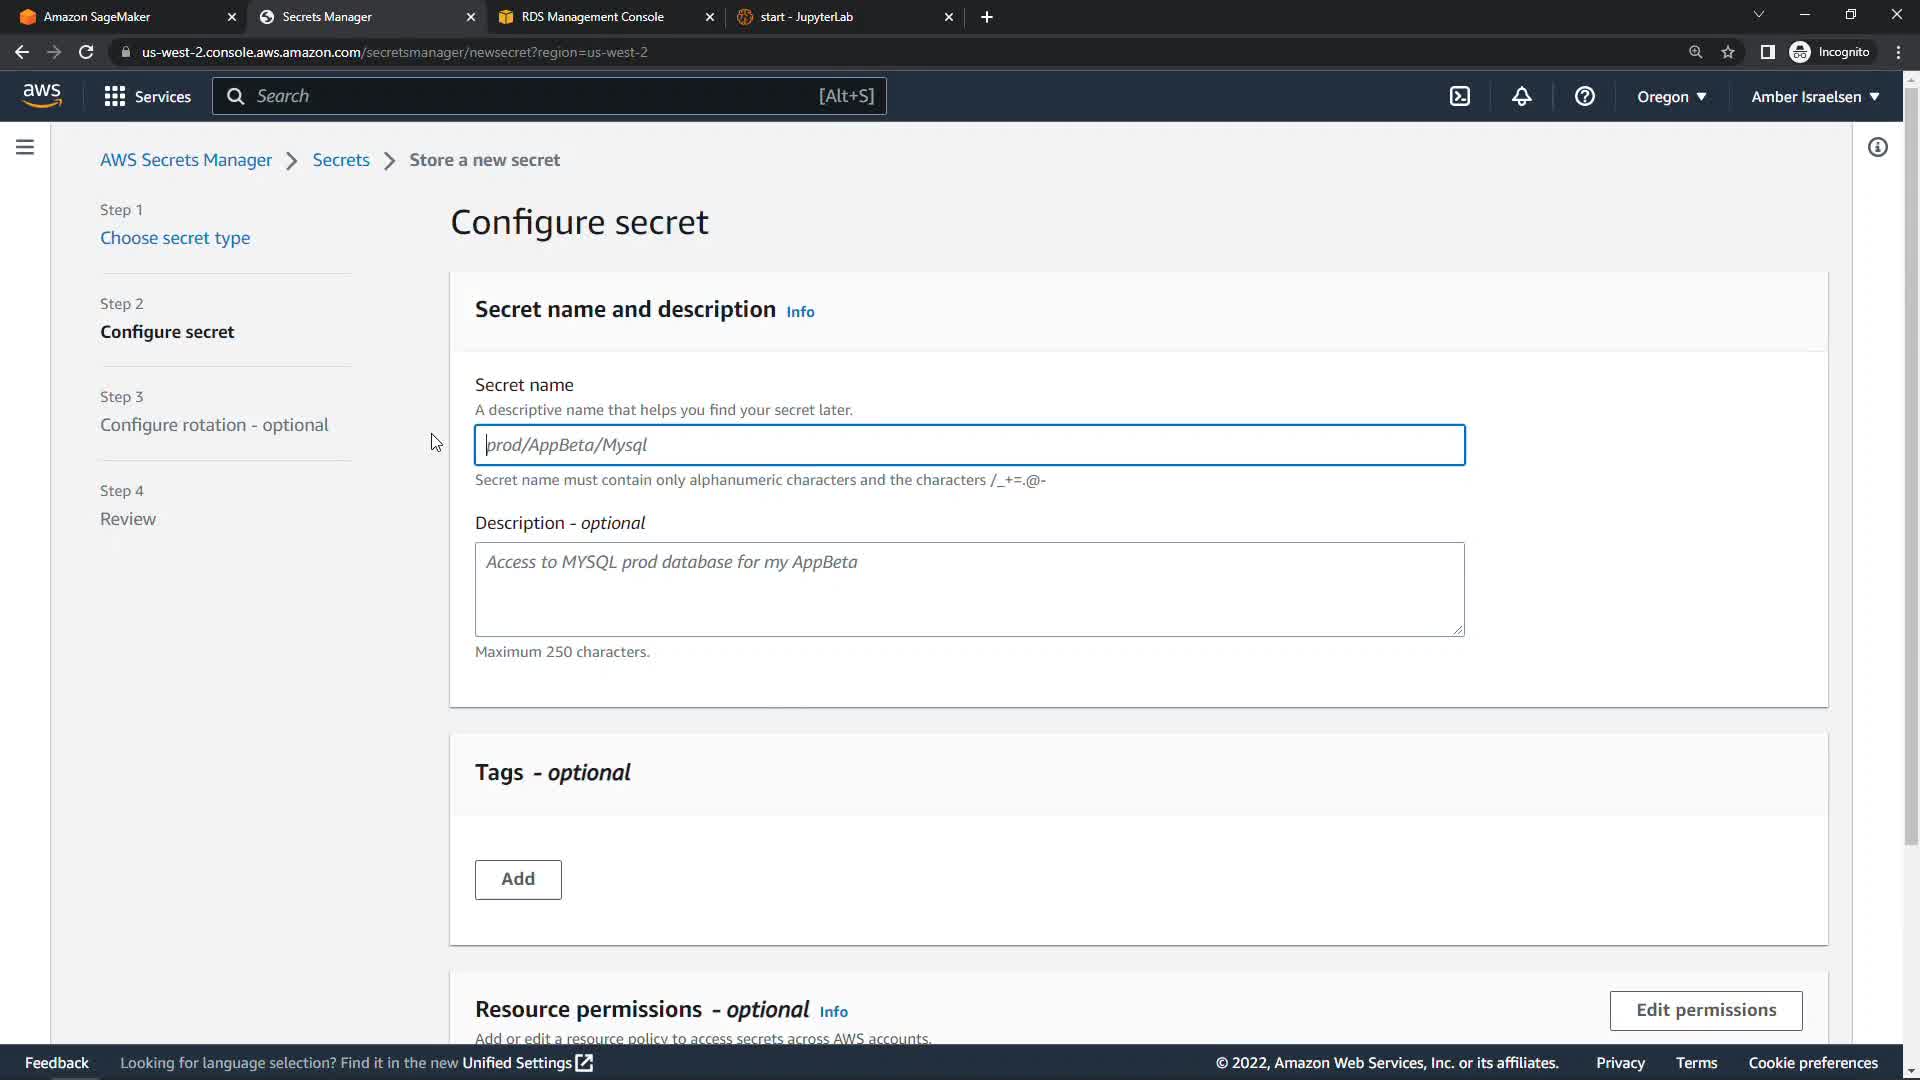The width and height of the screenshot is (1920, 1080).
Task: Switch to the RDS Management Console tab
Action: (592, 17)
